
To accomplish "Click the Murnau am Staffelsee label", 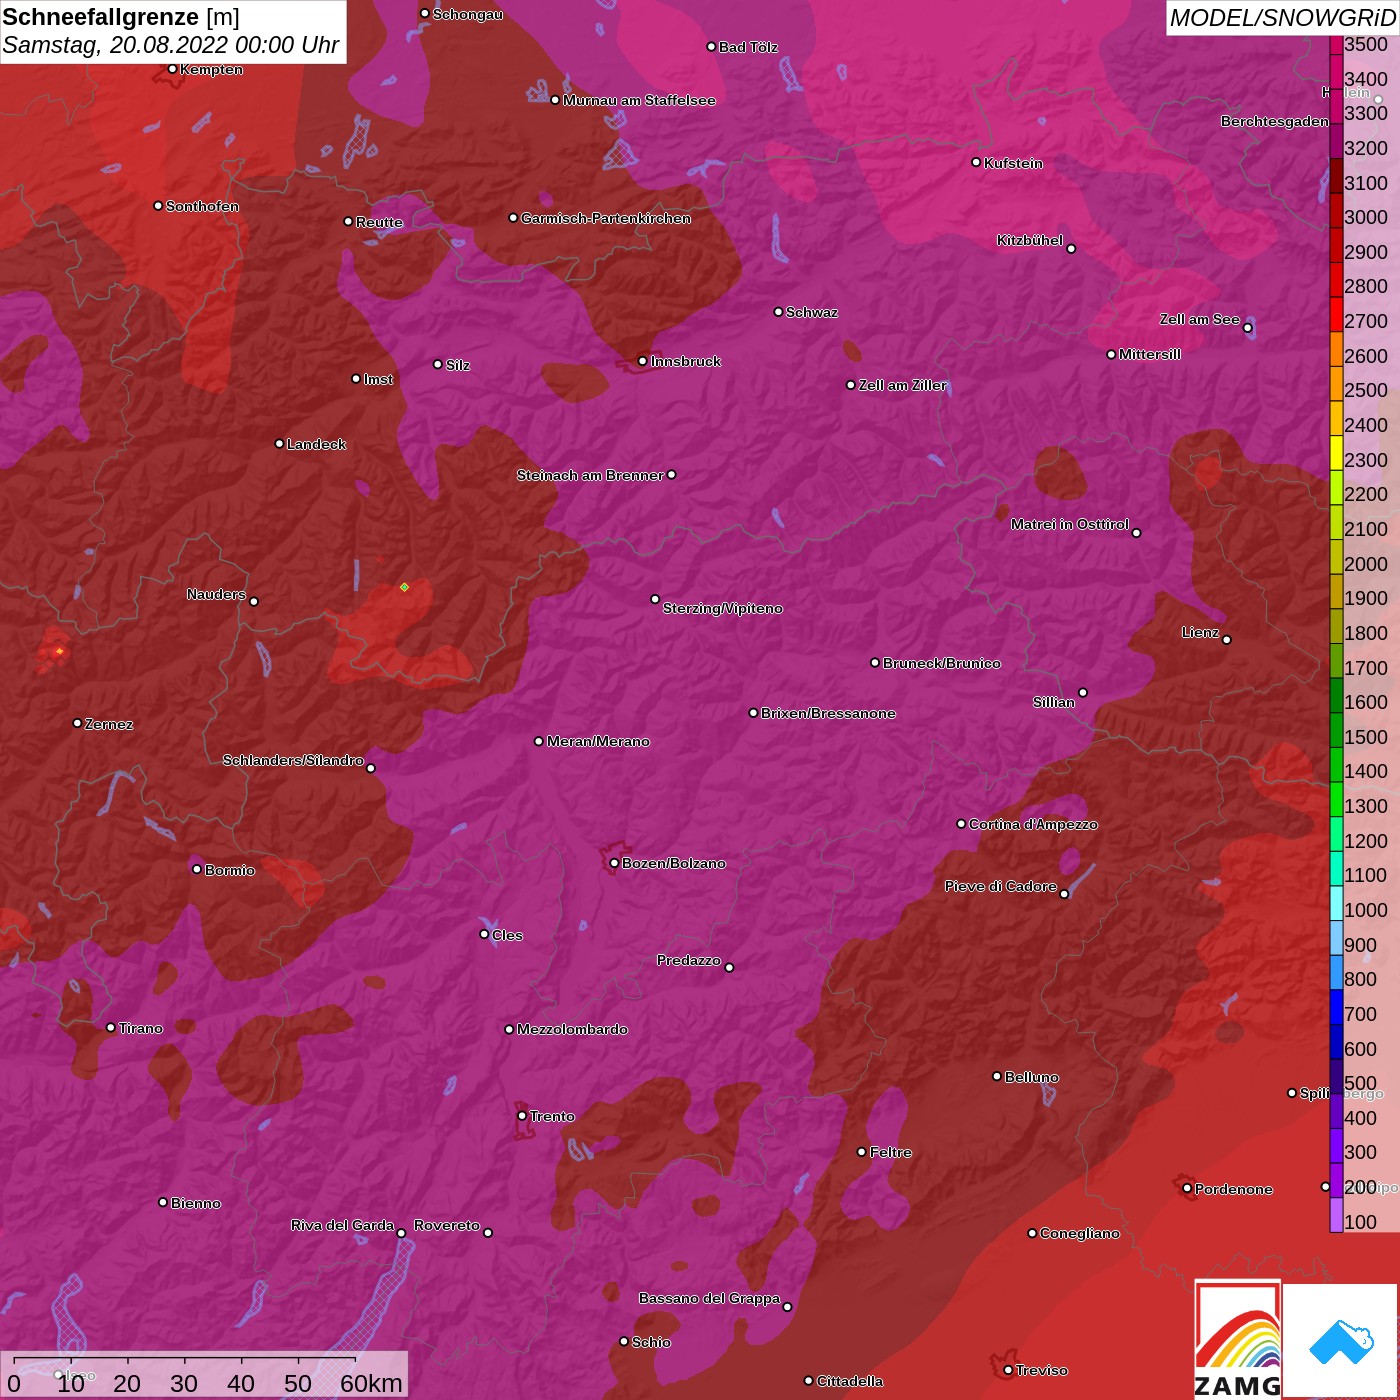I will click(639, 100).
